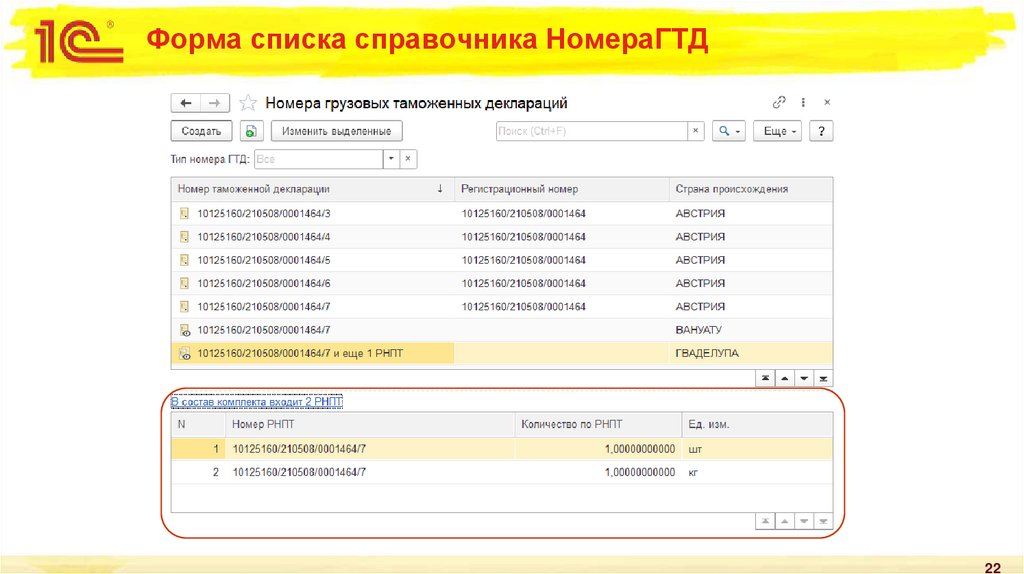The image size is (1024, 574).
Task: Click the eye-marked icon of the ВАНУАТУ row
Action: pos(185,330)
